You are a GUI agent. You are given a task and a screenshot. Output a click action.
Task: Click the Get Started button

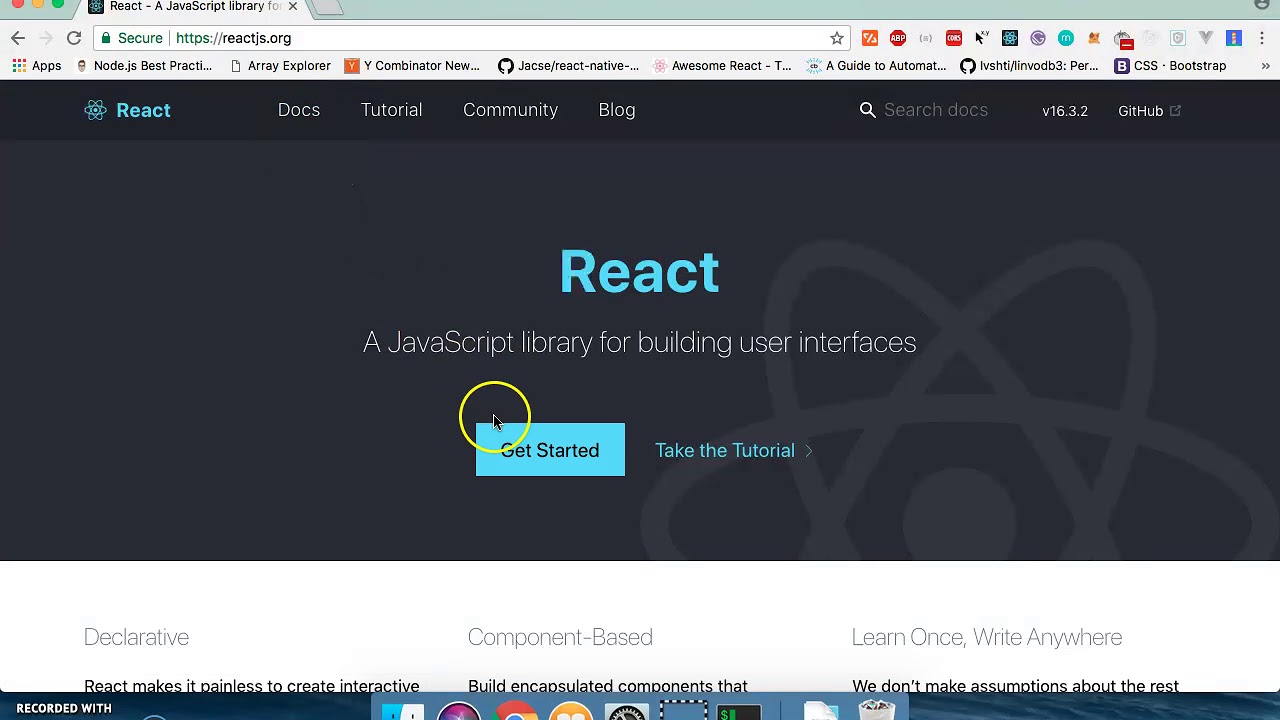550,450
